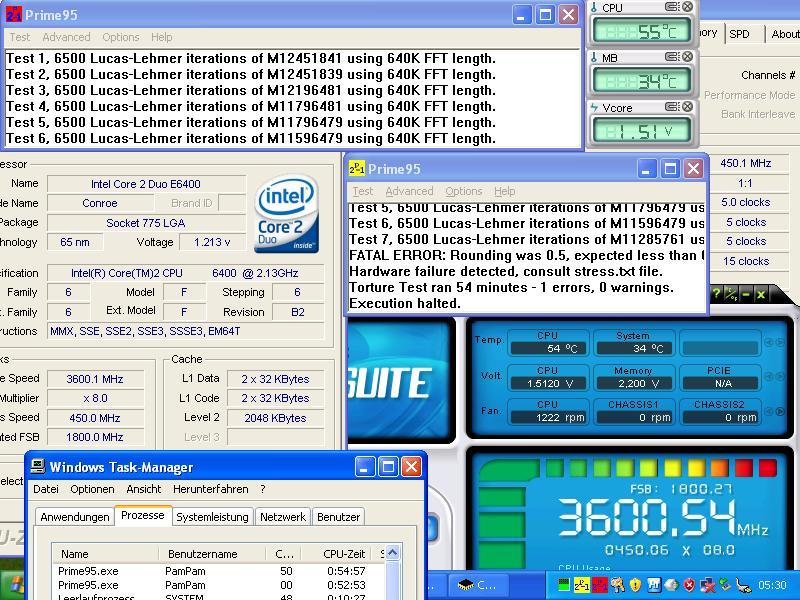Open the Herunterfahren menu in Task-Manager
This screenshot has width=800, height=600.
[211, 489]
